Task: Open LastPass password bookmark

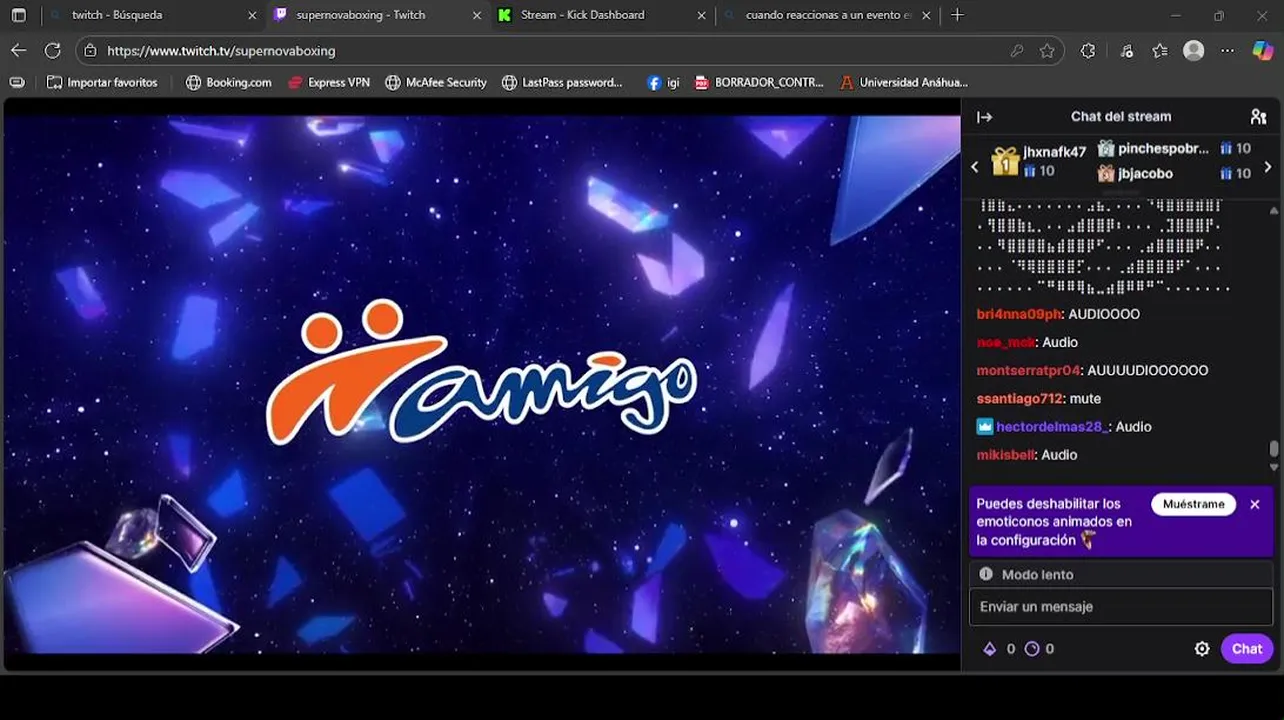Action: 562,82
